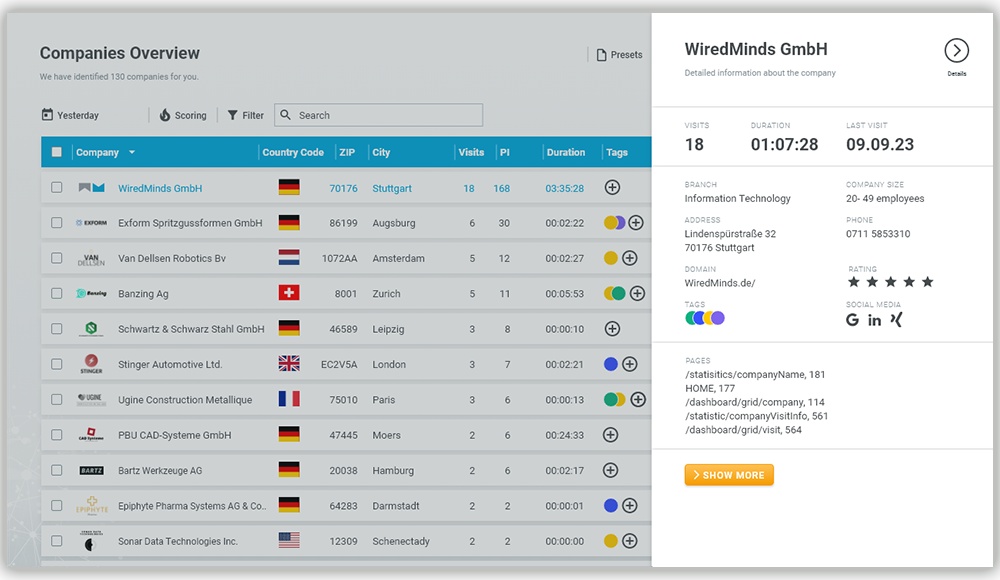
Task: Select the Sonar Data Technologies Inc. row name
Action: (178, 541)
